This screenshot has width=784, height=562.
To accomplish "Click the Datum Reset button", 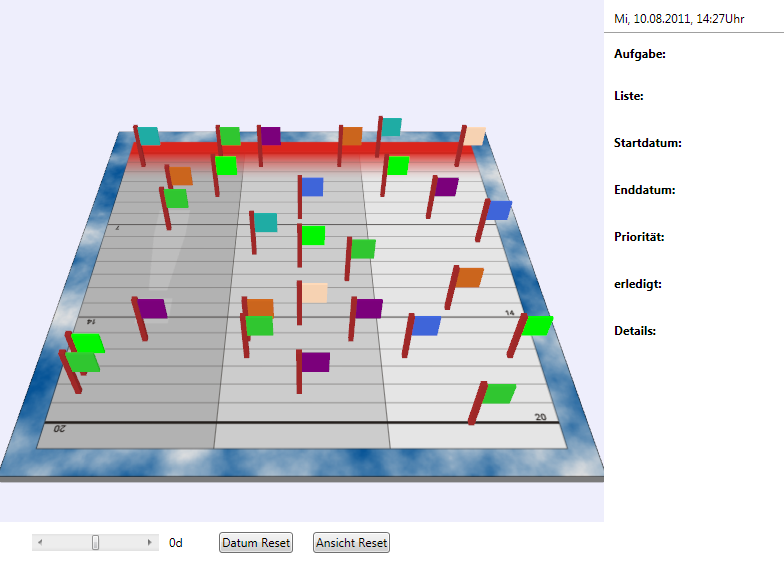I will pos(256,543).
